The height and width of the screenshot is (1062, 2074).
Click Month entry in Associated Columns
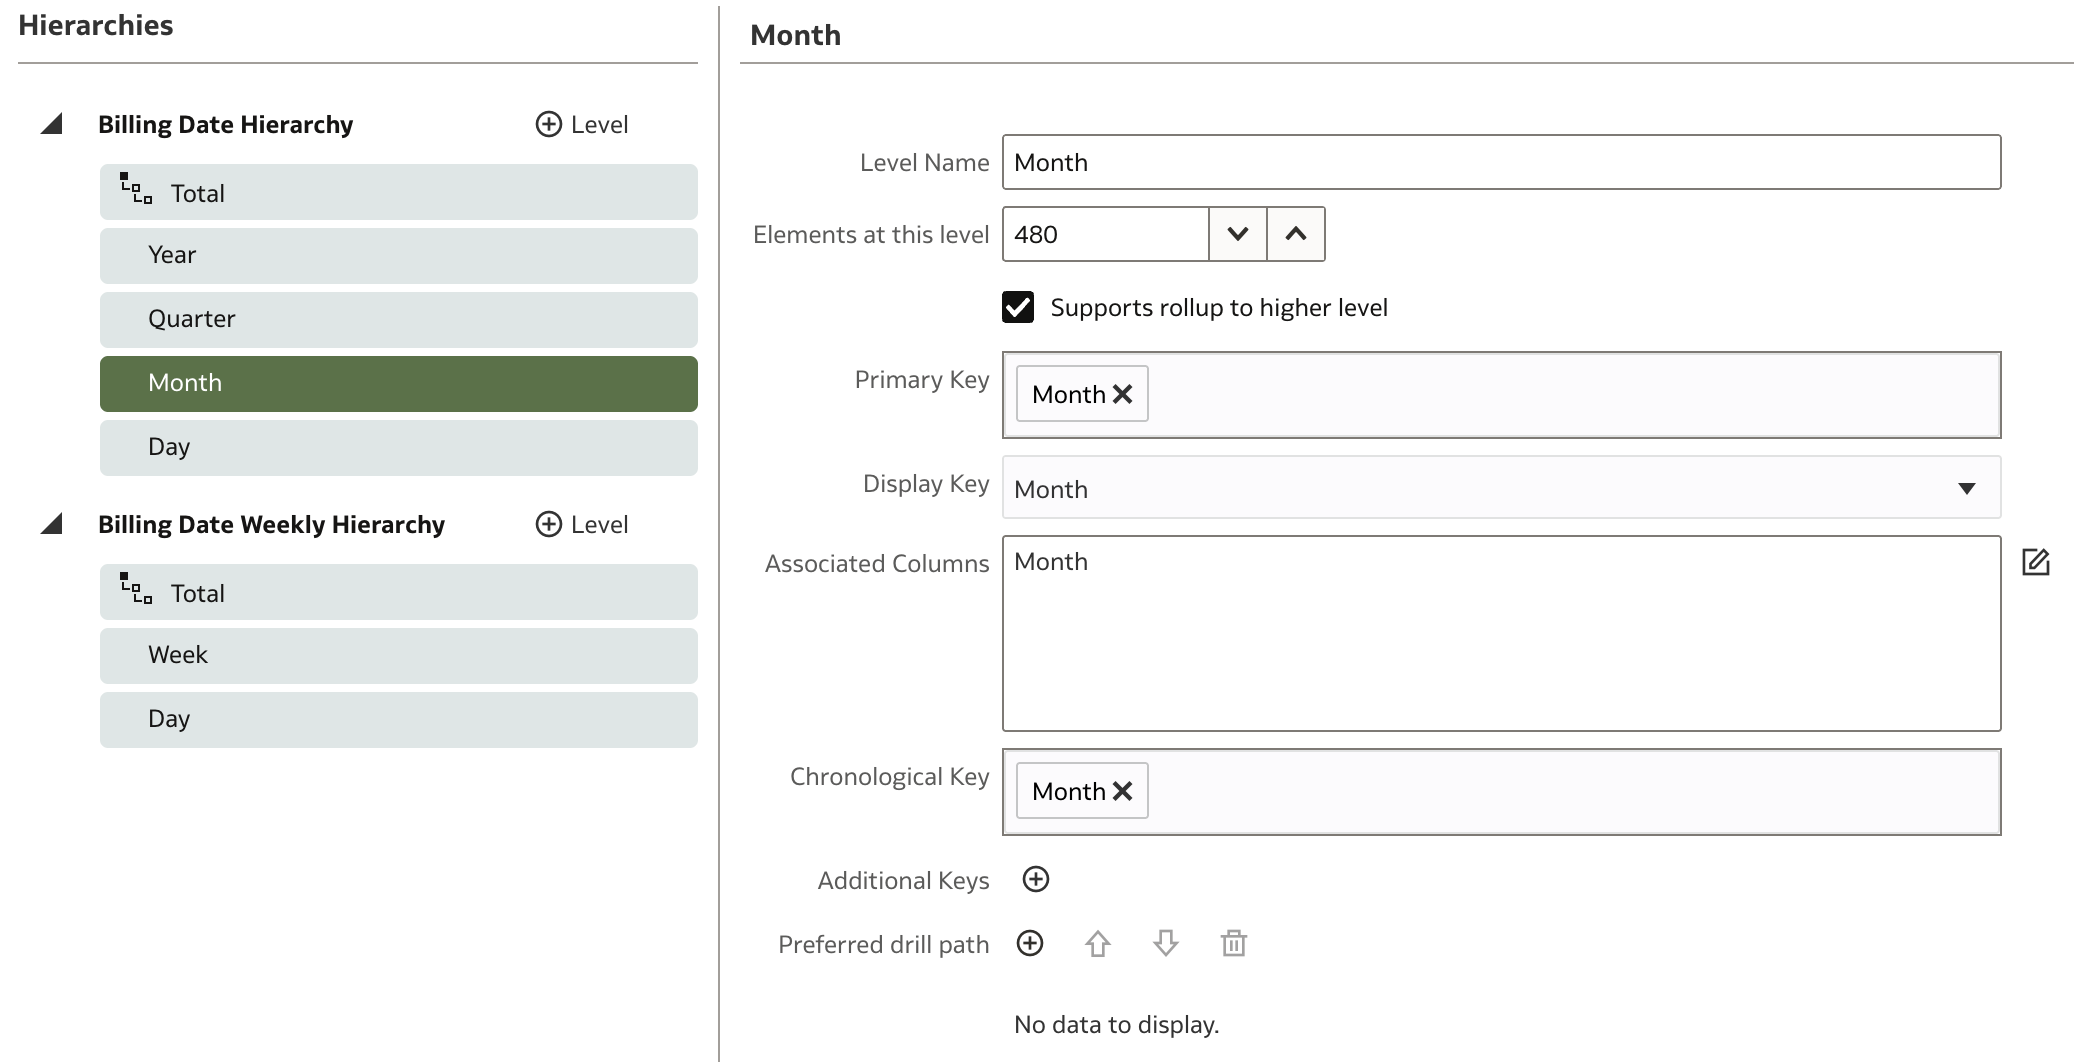[1051, 561]
